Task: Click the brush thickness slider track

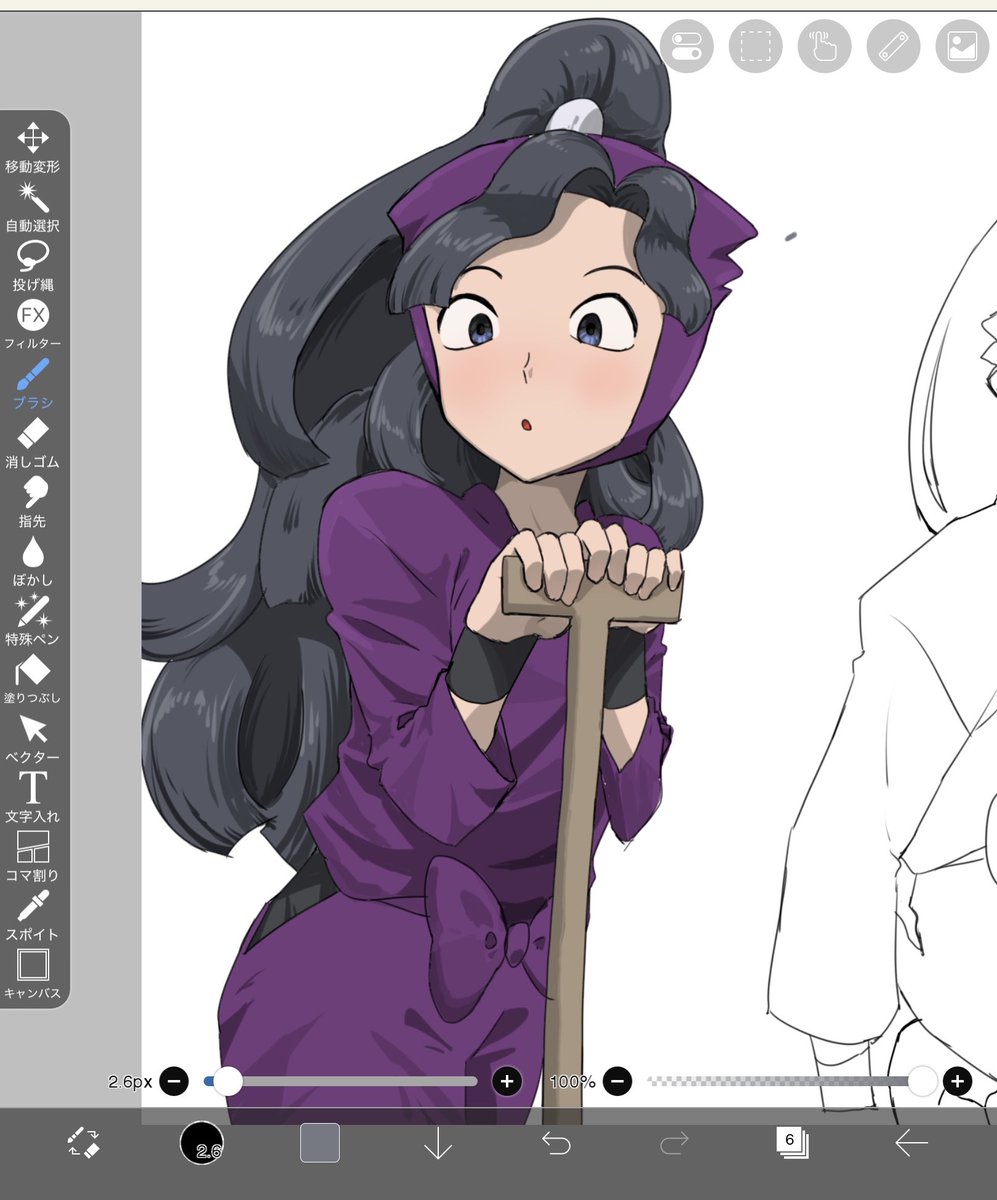Action: click(x=340, y=1081)
